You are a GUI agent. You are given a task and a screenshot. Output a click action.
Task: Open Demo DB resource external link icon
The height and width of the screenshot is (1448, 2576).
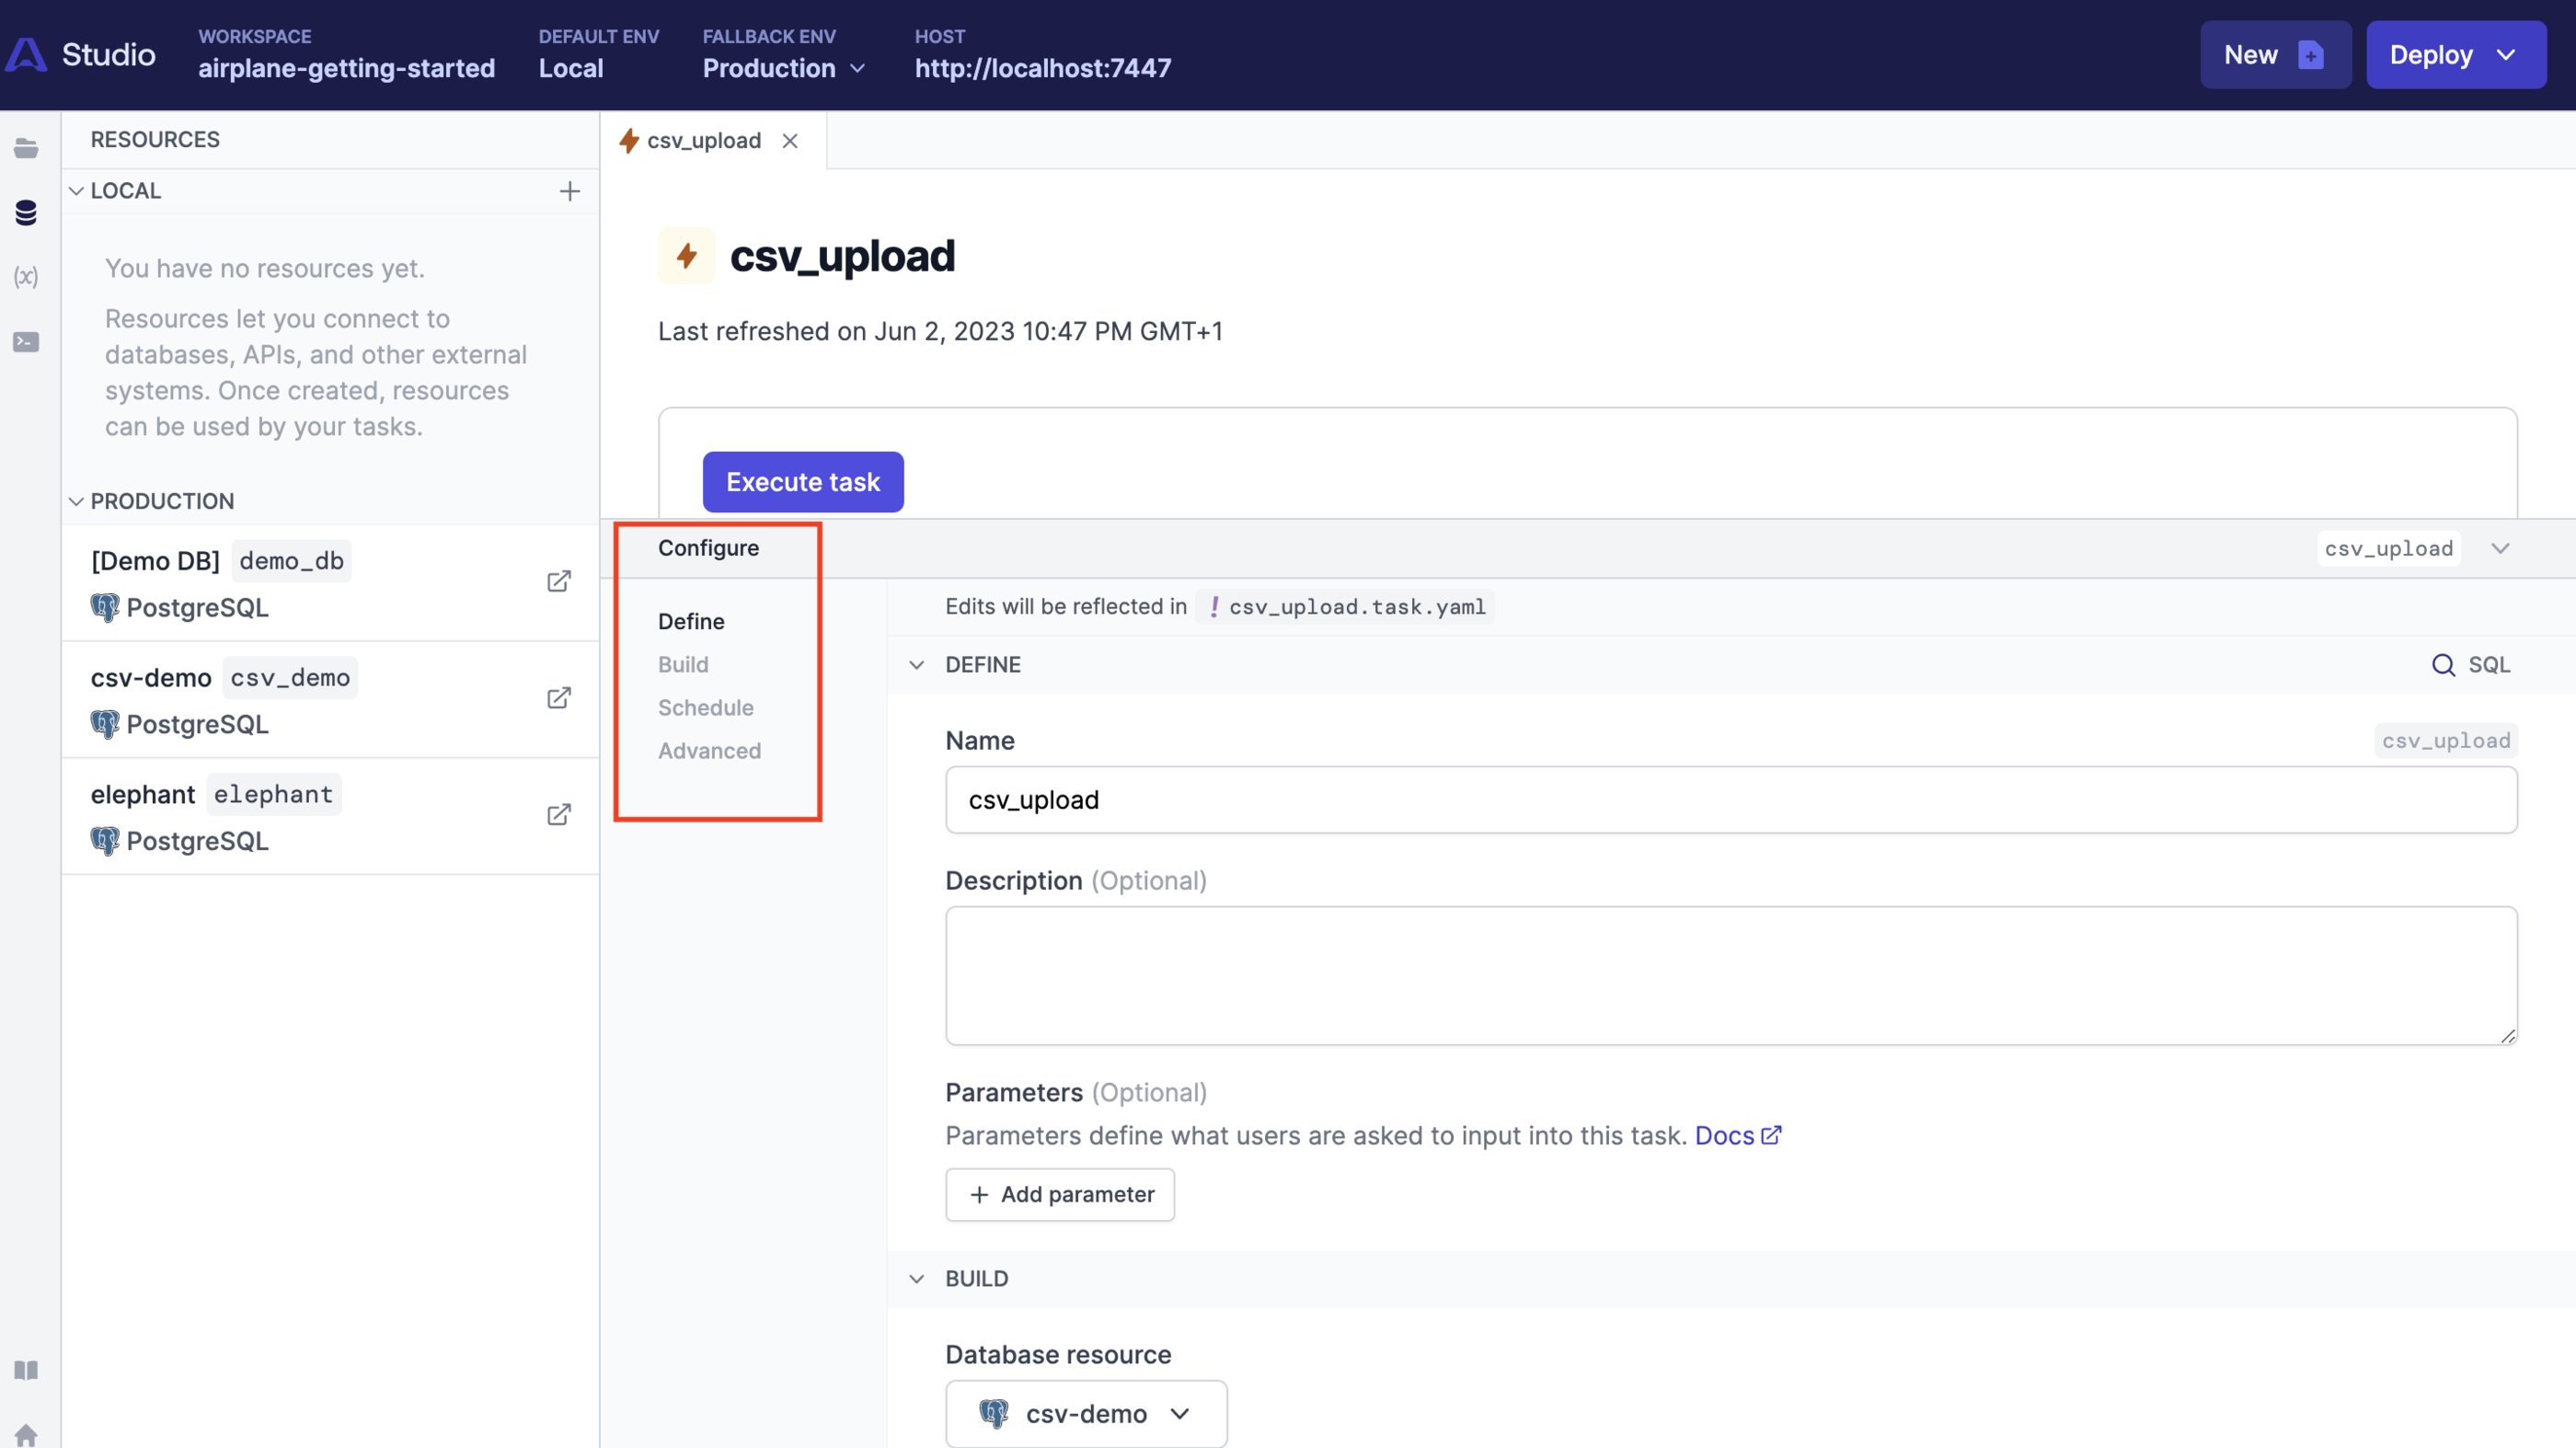[x=559, y=582]
